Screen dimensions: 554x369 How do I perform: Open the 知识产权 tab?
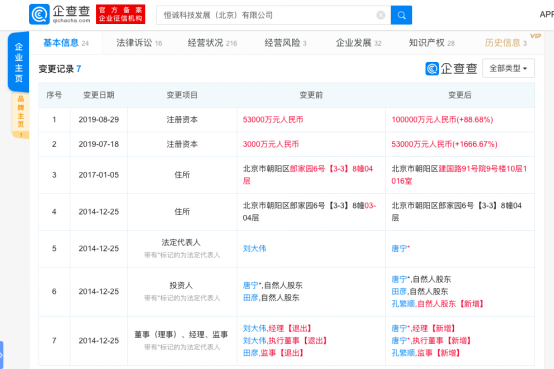[x=431, y=43]
